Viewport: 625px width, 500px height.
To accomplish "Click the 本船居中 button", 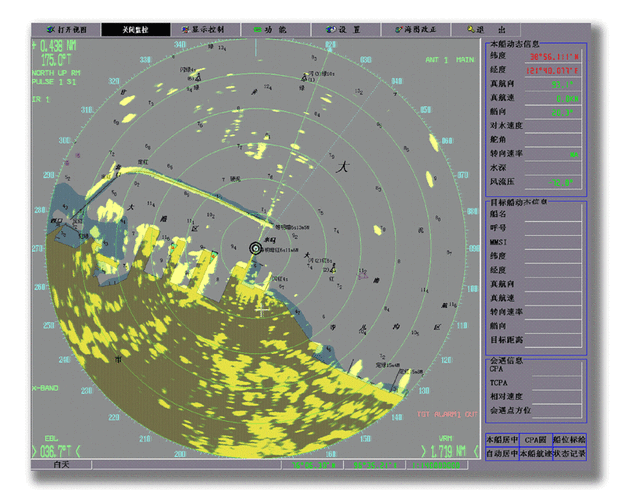I will coord(501,439).
